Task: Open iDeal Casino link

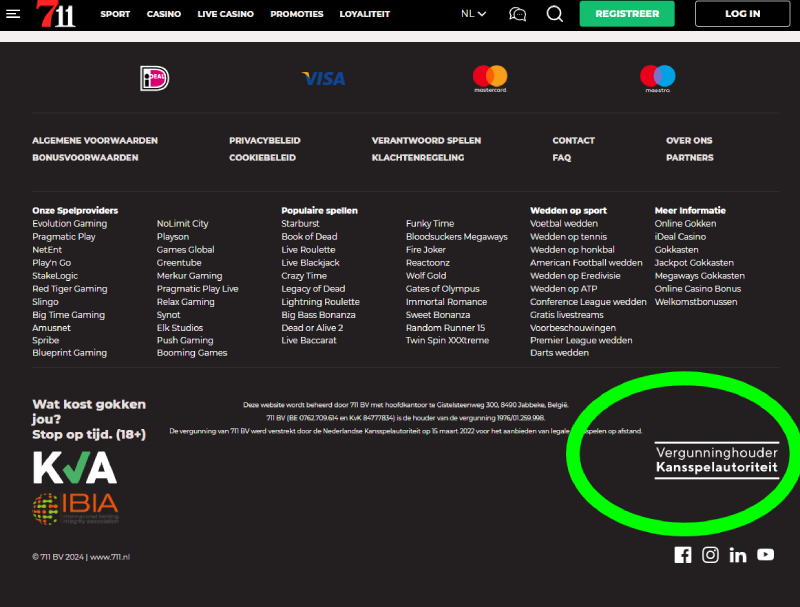Action: (680, 237)
